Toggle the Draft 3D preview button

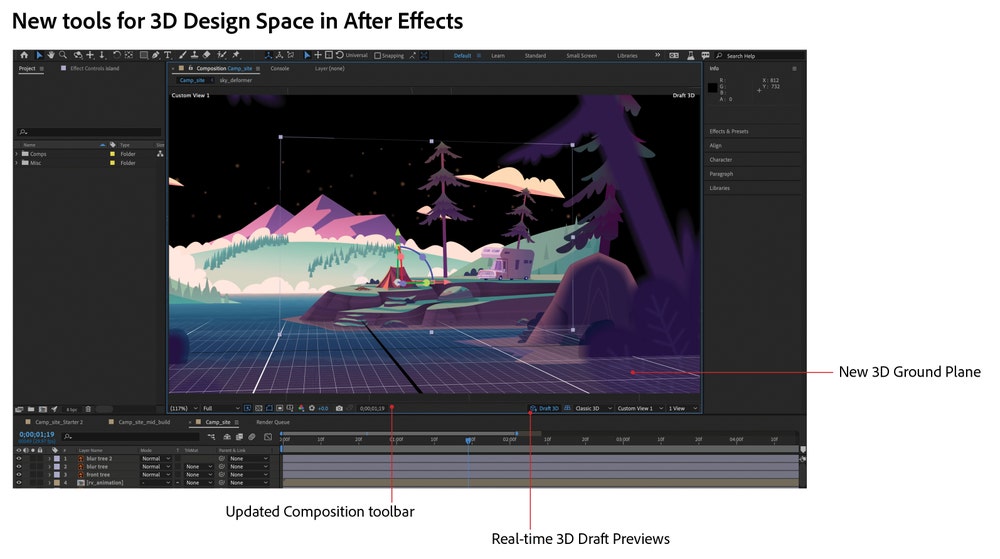[545, 408]
